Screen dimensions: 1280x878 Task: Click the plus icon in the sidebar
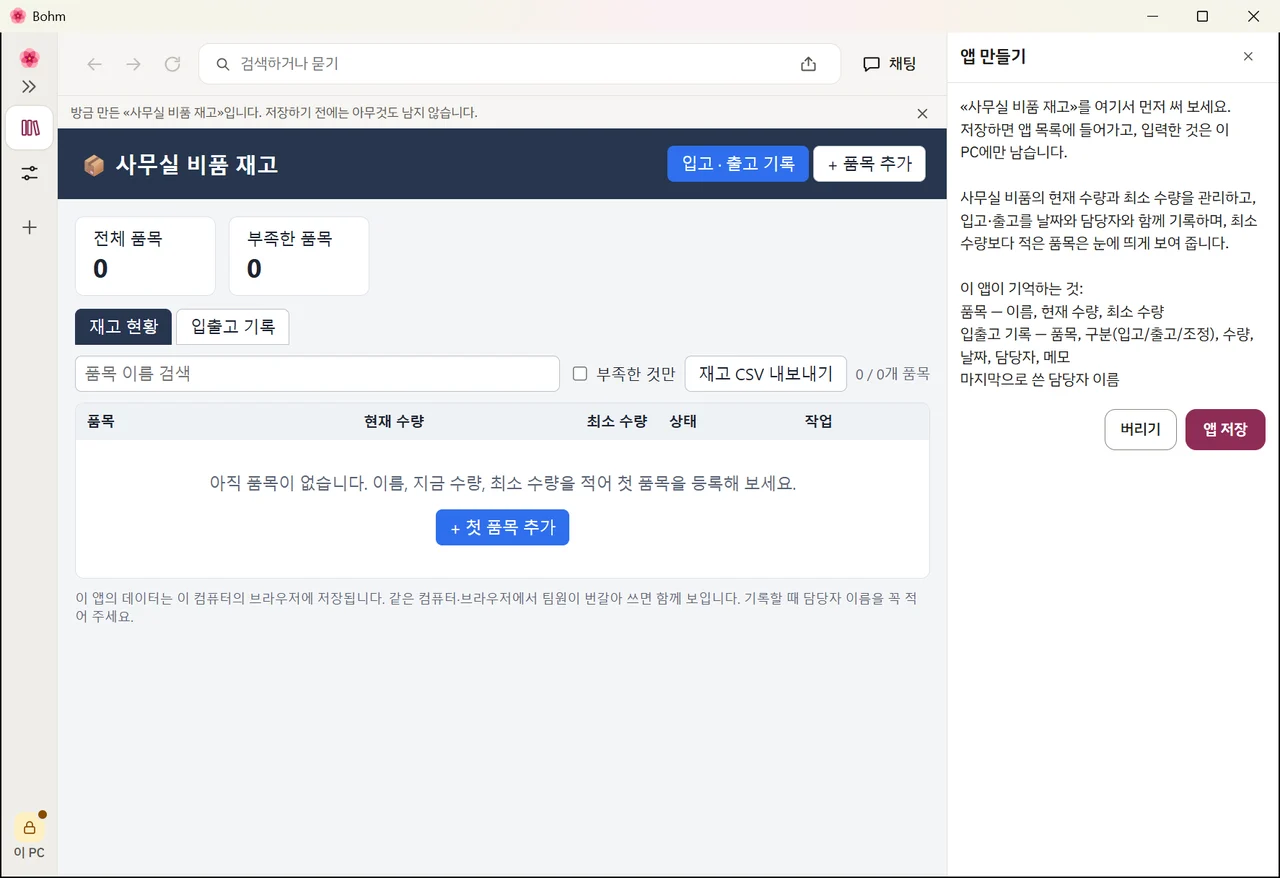[29, 227]
